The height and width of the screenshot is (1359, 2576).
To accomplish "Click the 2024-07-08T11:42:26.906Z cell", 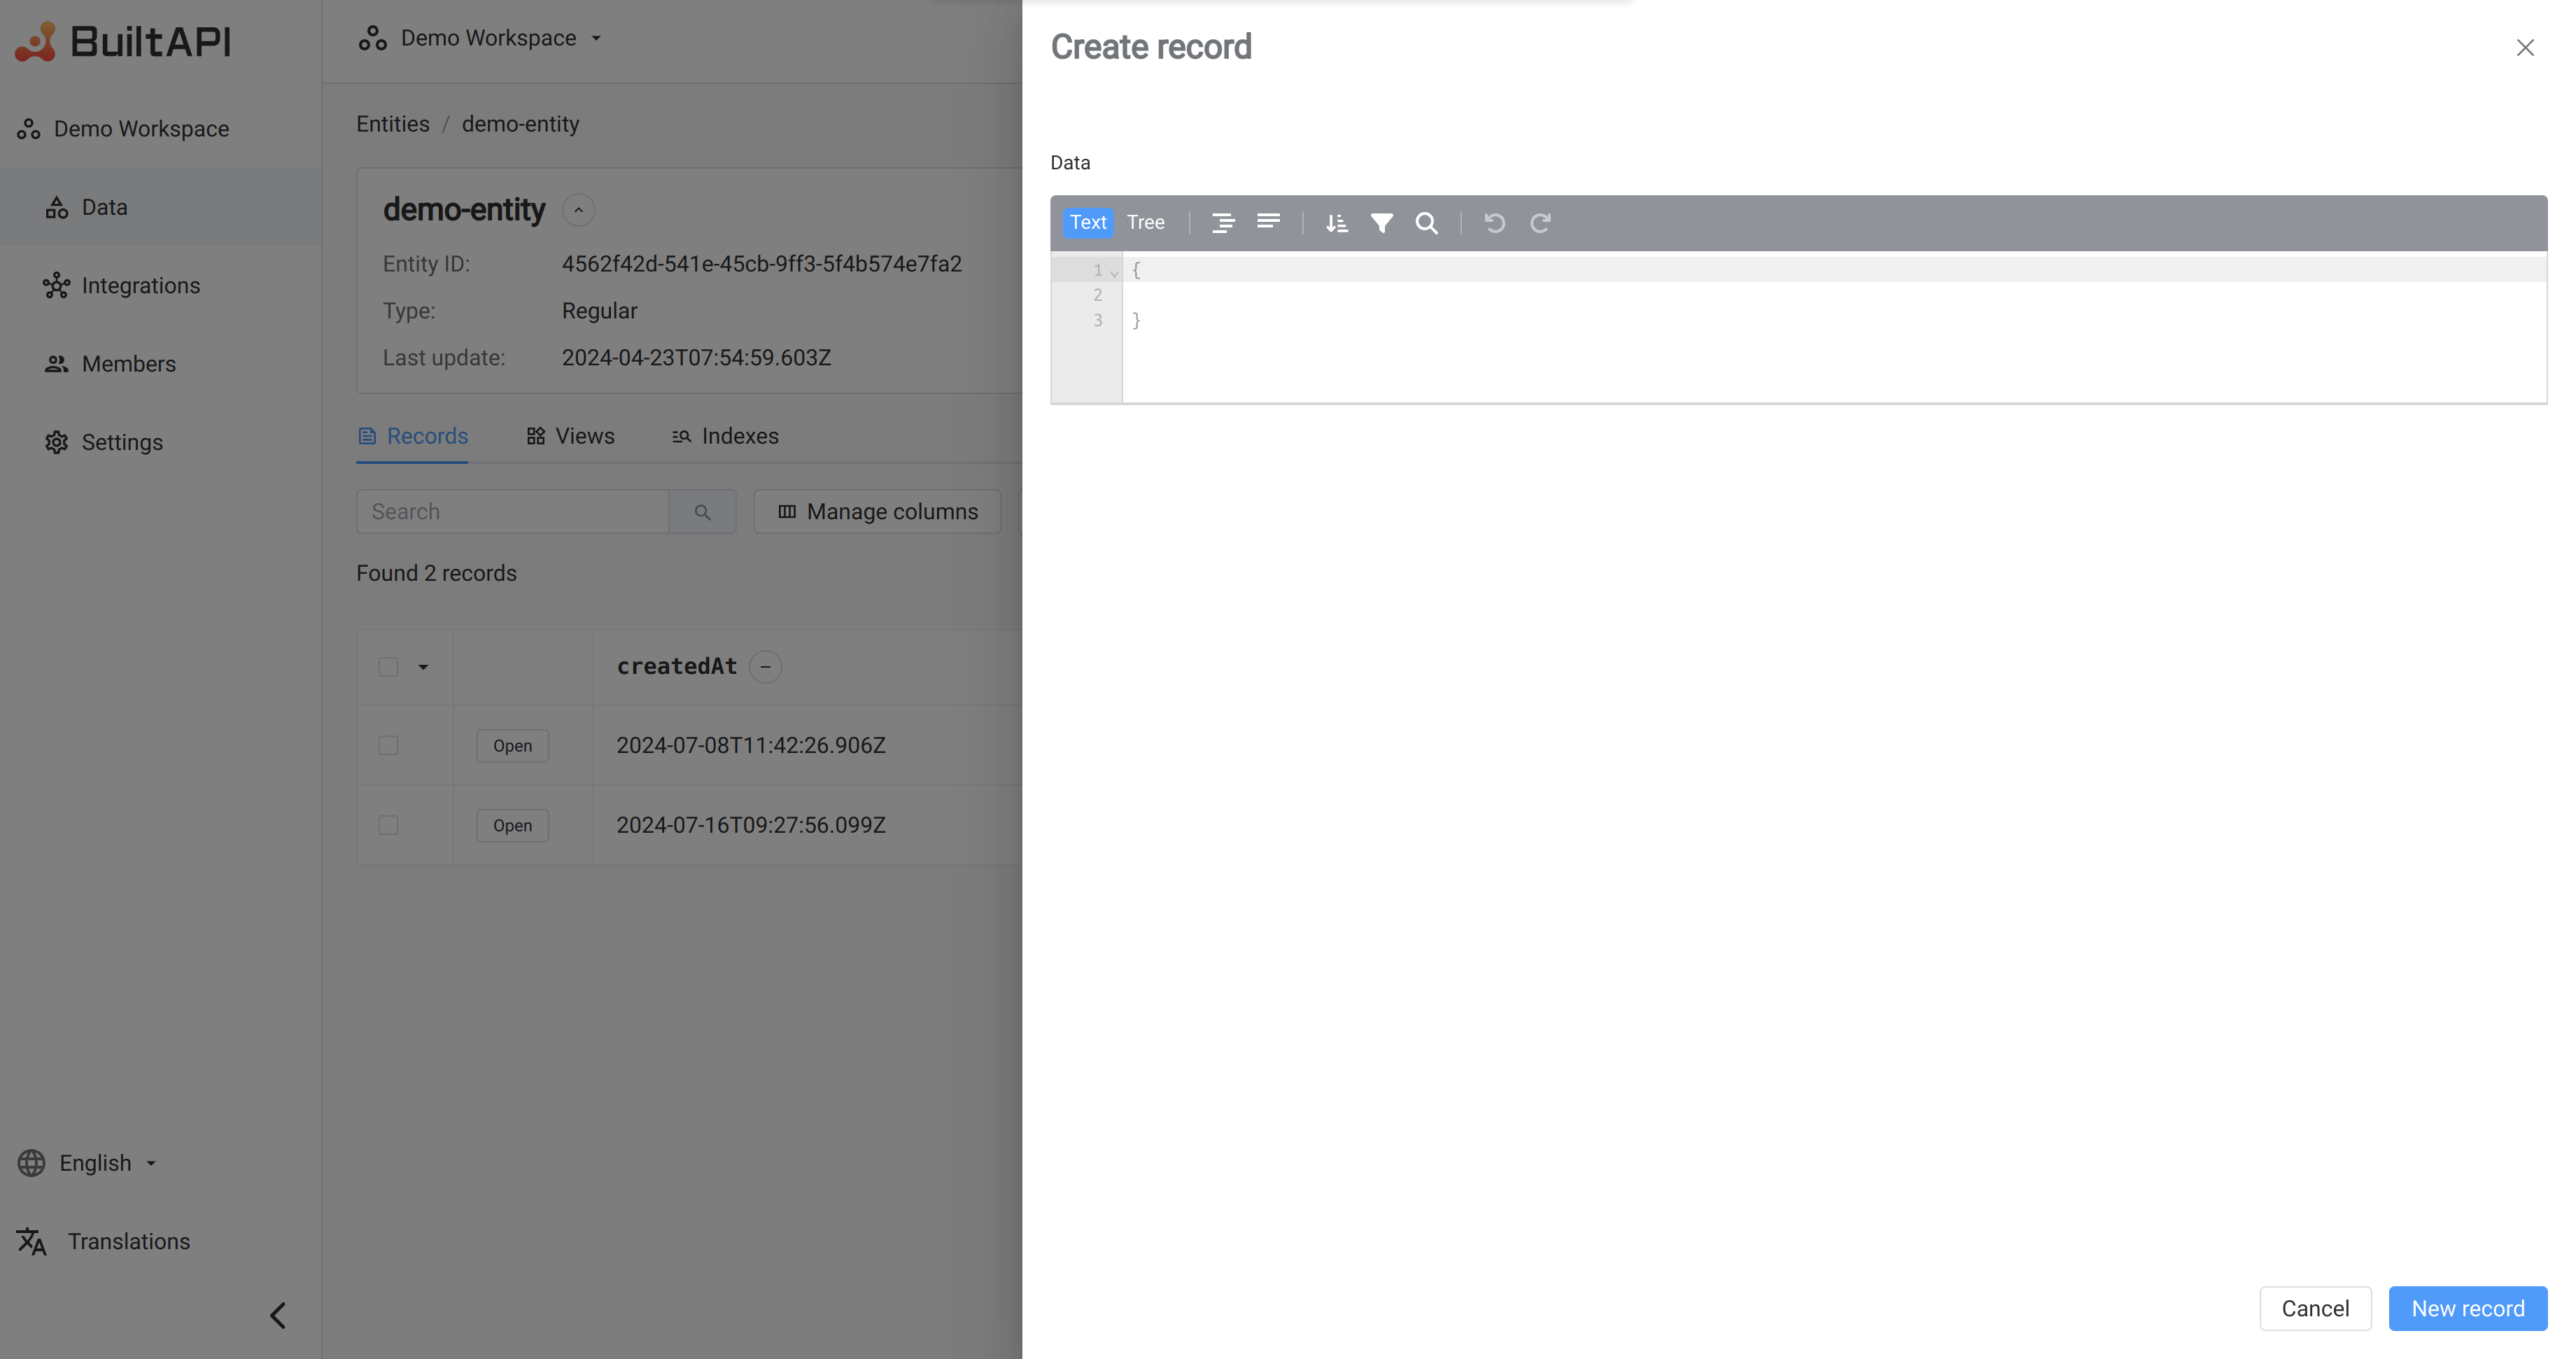I will [751, 746].
